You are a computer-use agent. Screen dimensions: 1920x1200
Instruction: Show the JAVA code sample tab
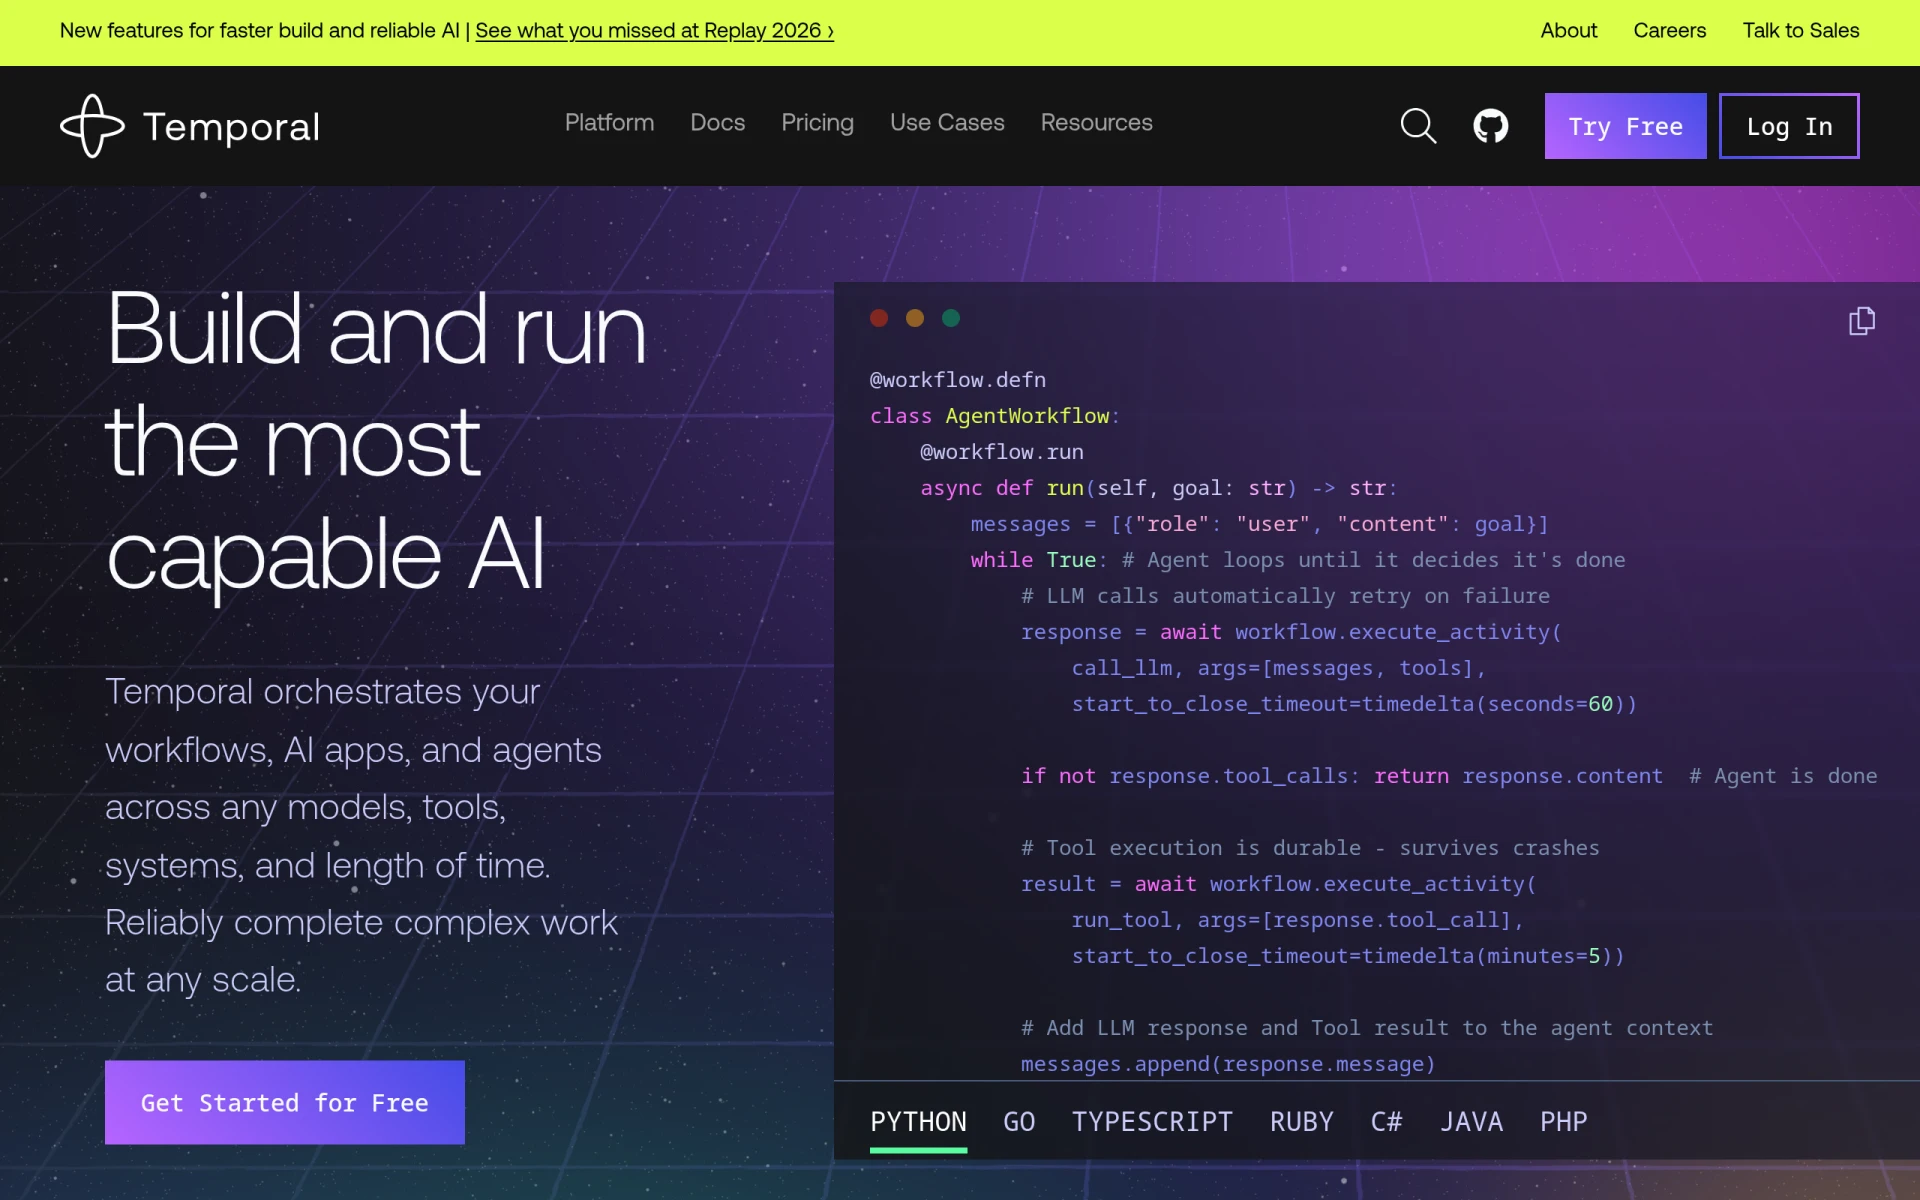1471,1122
